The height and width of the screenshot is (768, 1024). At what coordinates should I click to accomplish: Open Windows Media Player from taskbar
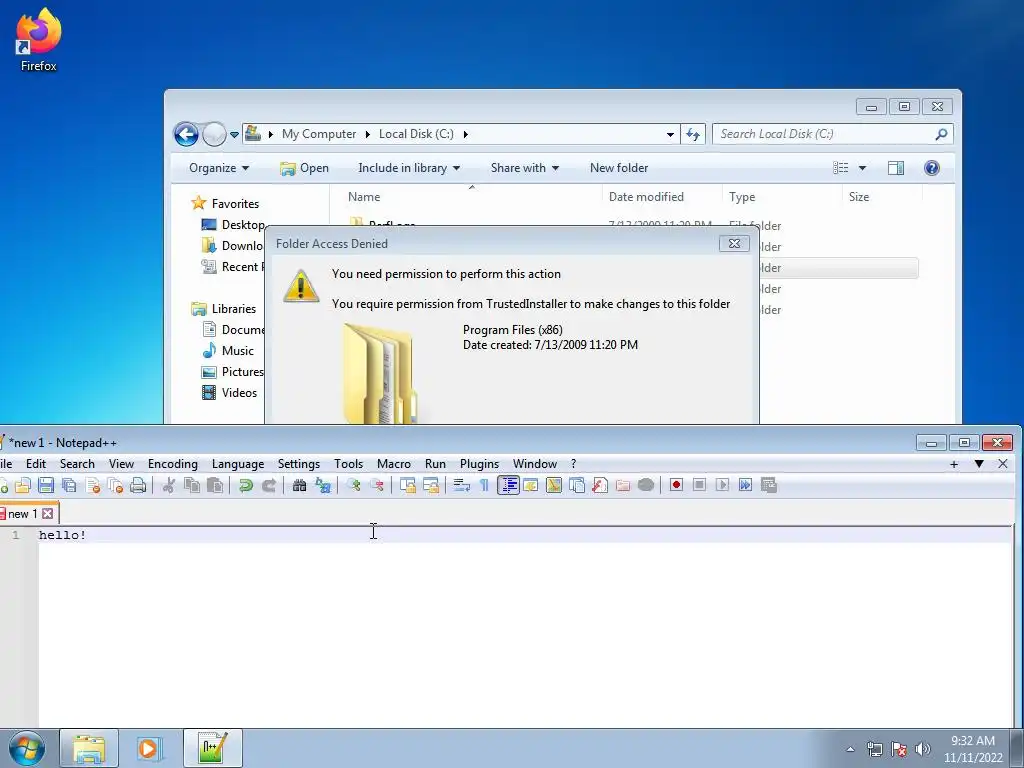click(150, 748)
